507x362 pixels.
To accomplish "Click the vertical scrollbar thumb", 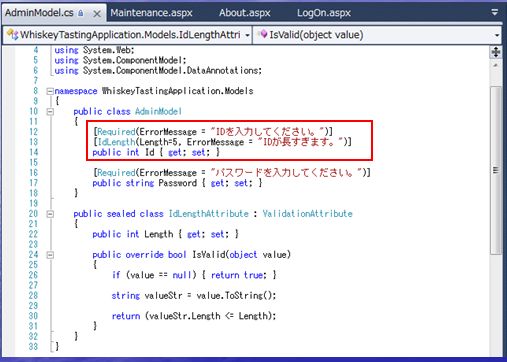I will tap(496, 170).
